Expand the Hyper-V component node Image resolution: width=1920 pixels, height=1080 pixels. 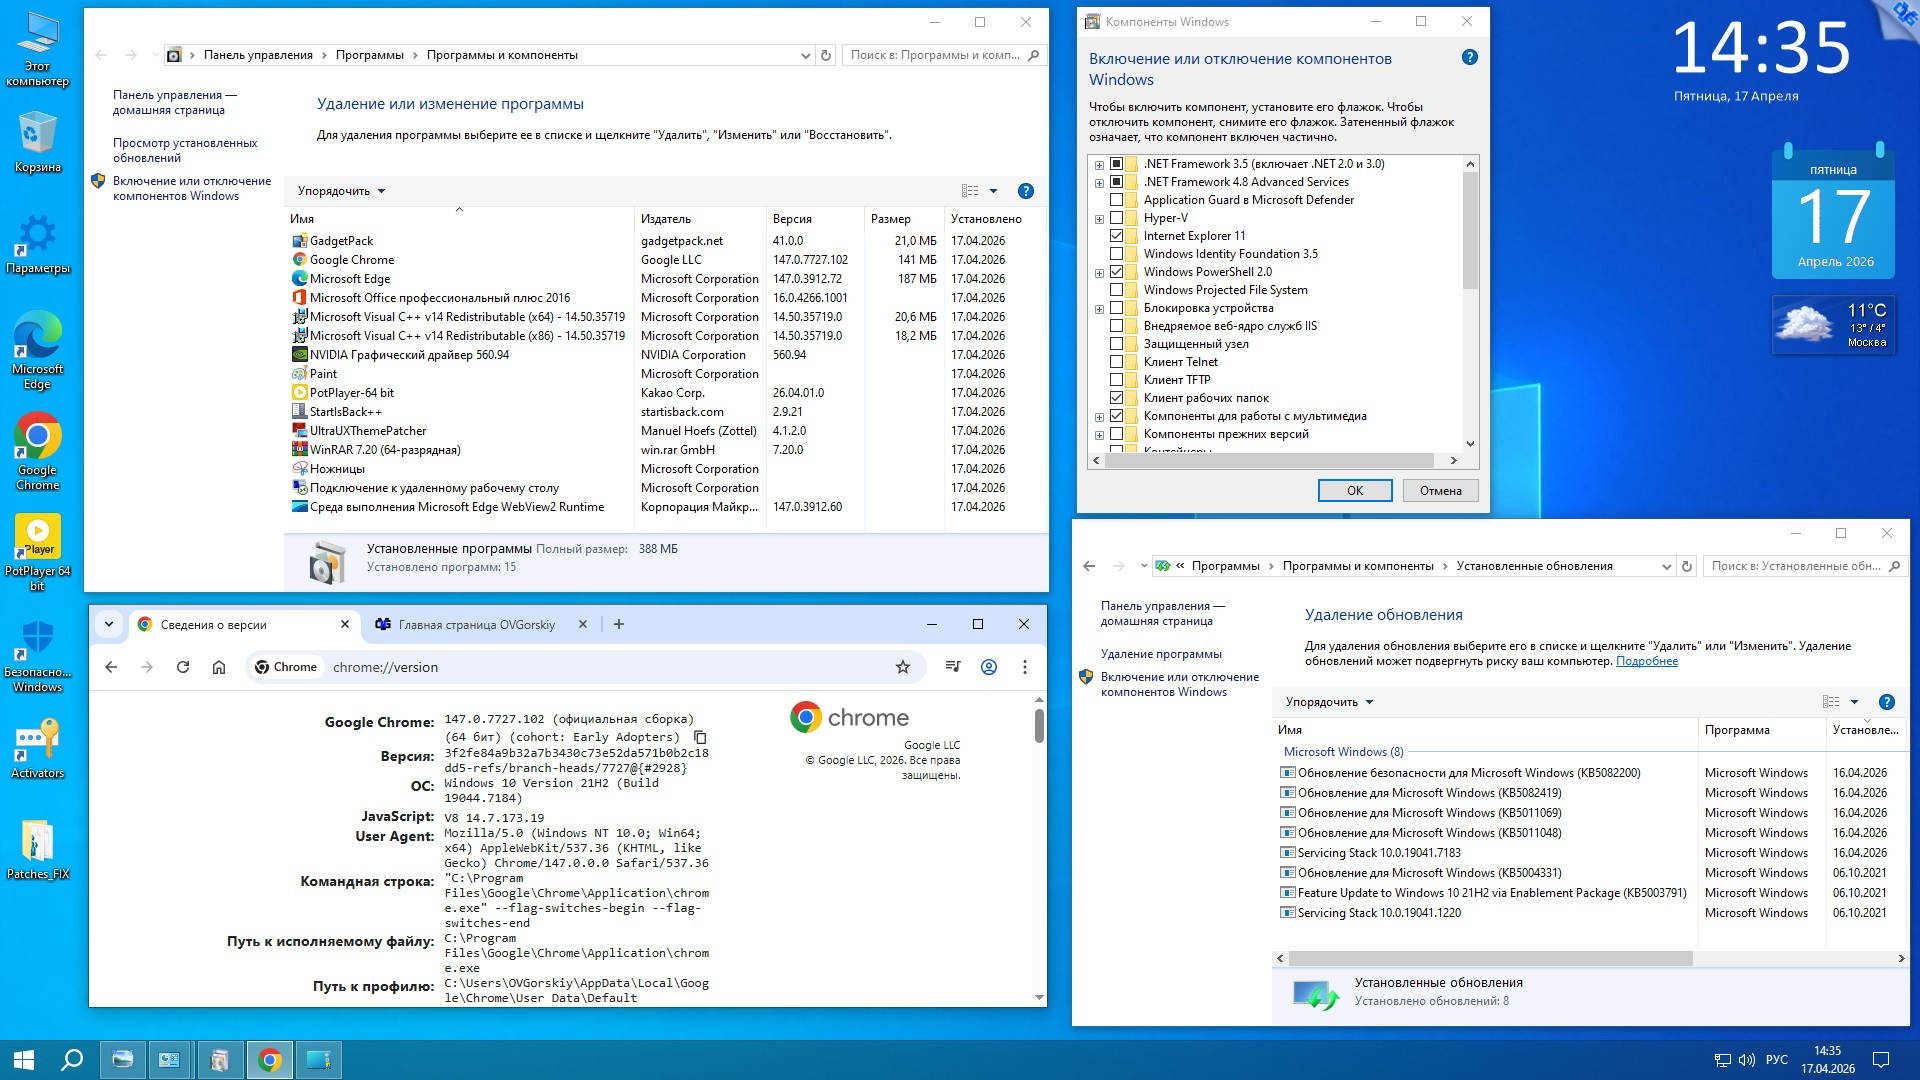[1099, 219]
